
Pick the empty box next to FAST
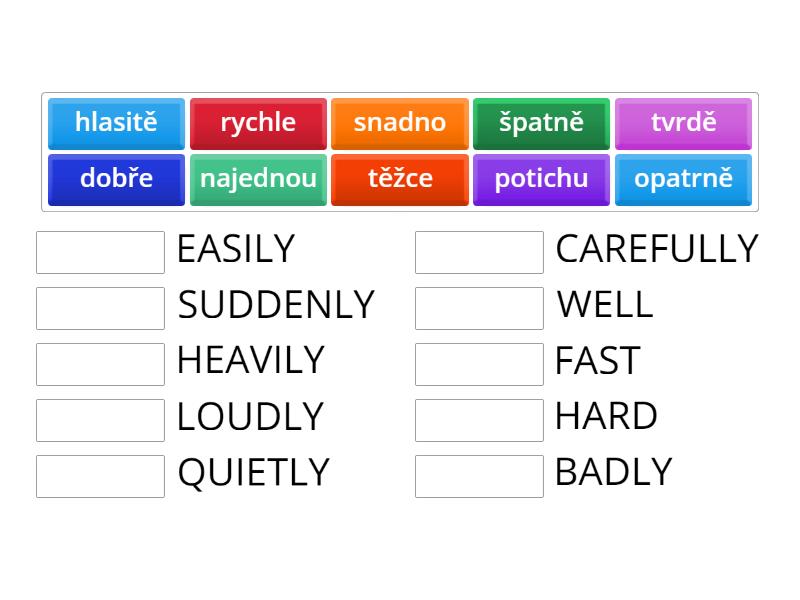tap(479, 364)
